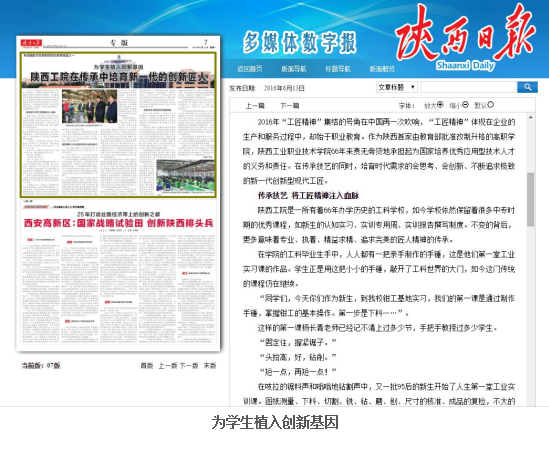Screen dimensions: 549x453
Task: Select the 放大 font size radio button
Action: (440, 104)
